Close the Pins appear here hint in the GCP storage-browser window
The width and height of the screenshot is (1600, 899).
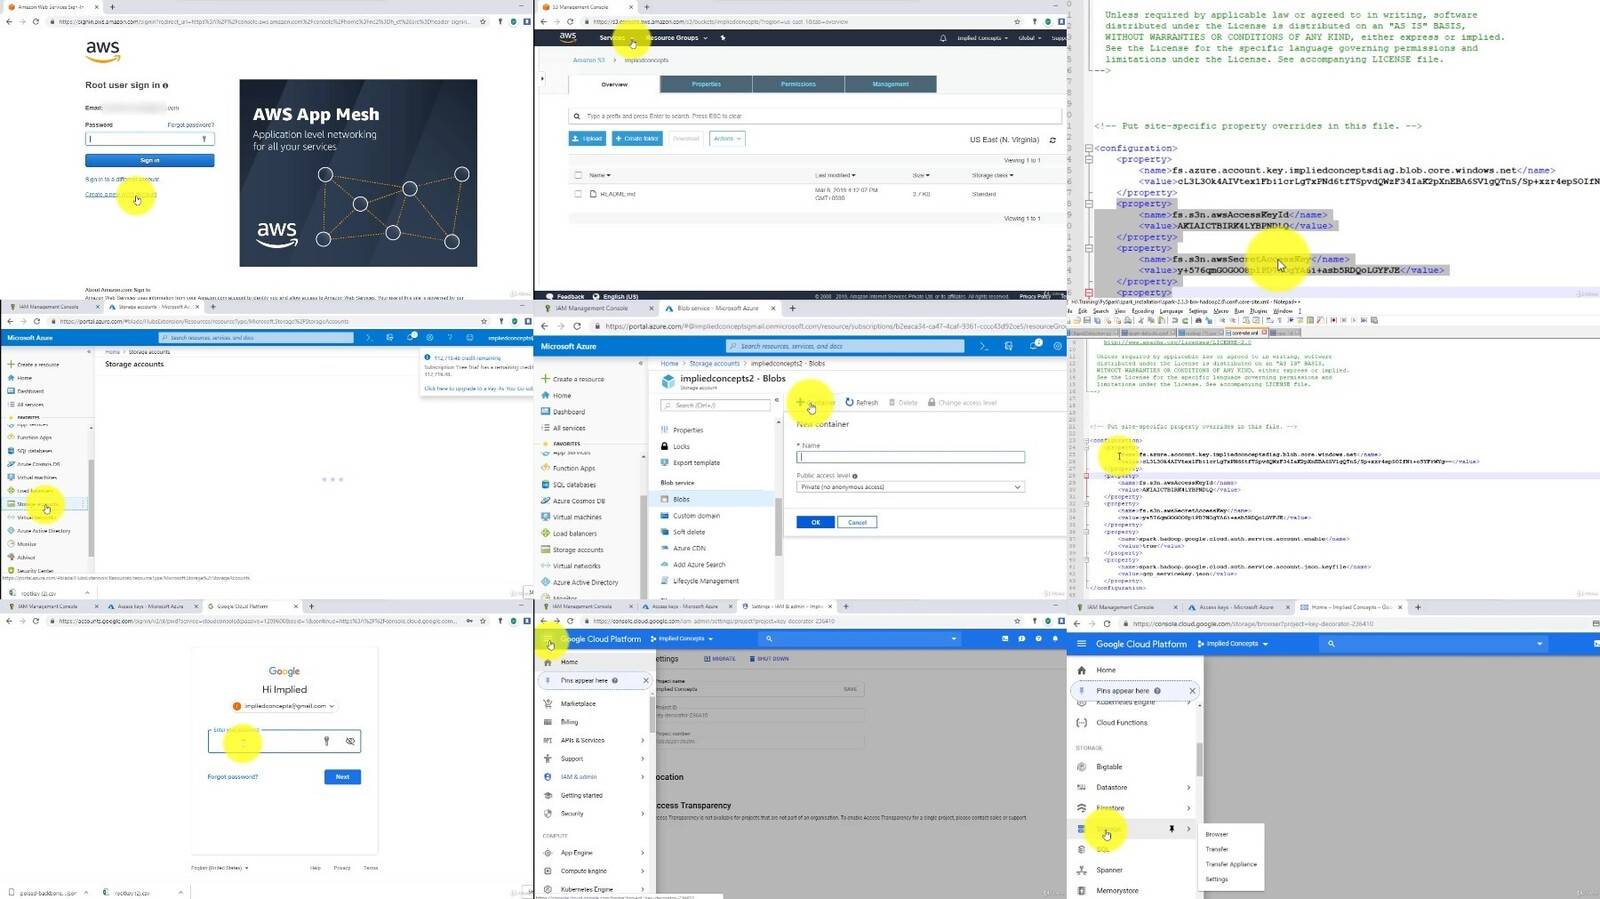(x=1191, y=691)
